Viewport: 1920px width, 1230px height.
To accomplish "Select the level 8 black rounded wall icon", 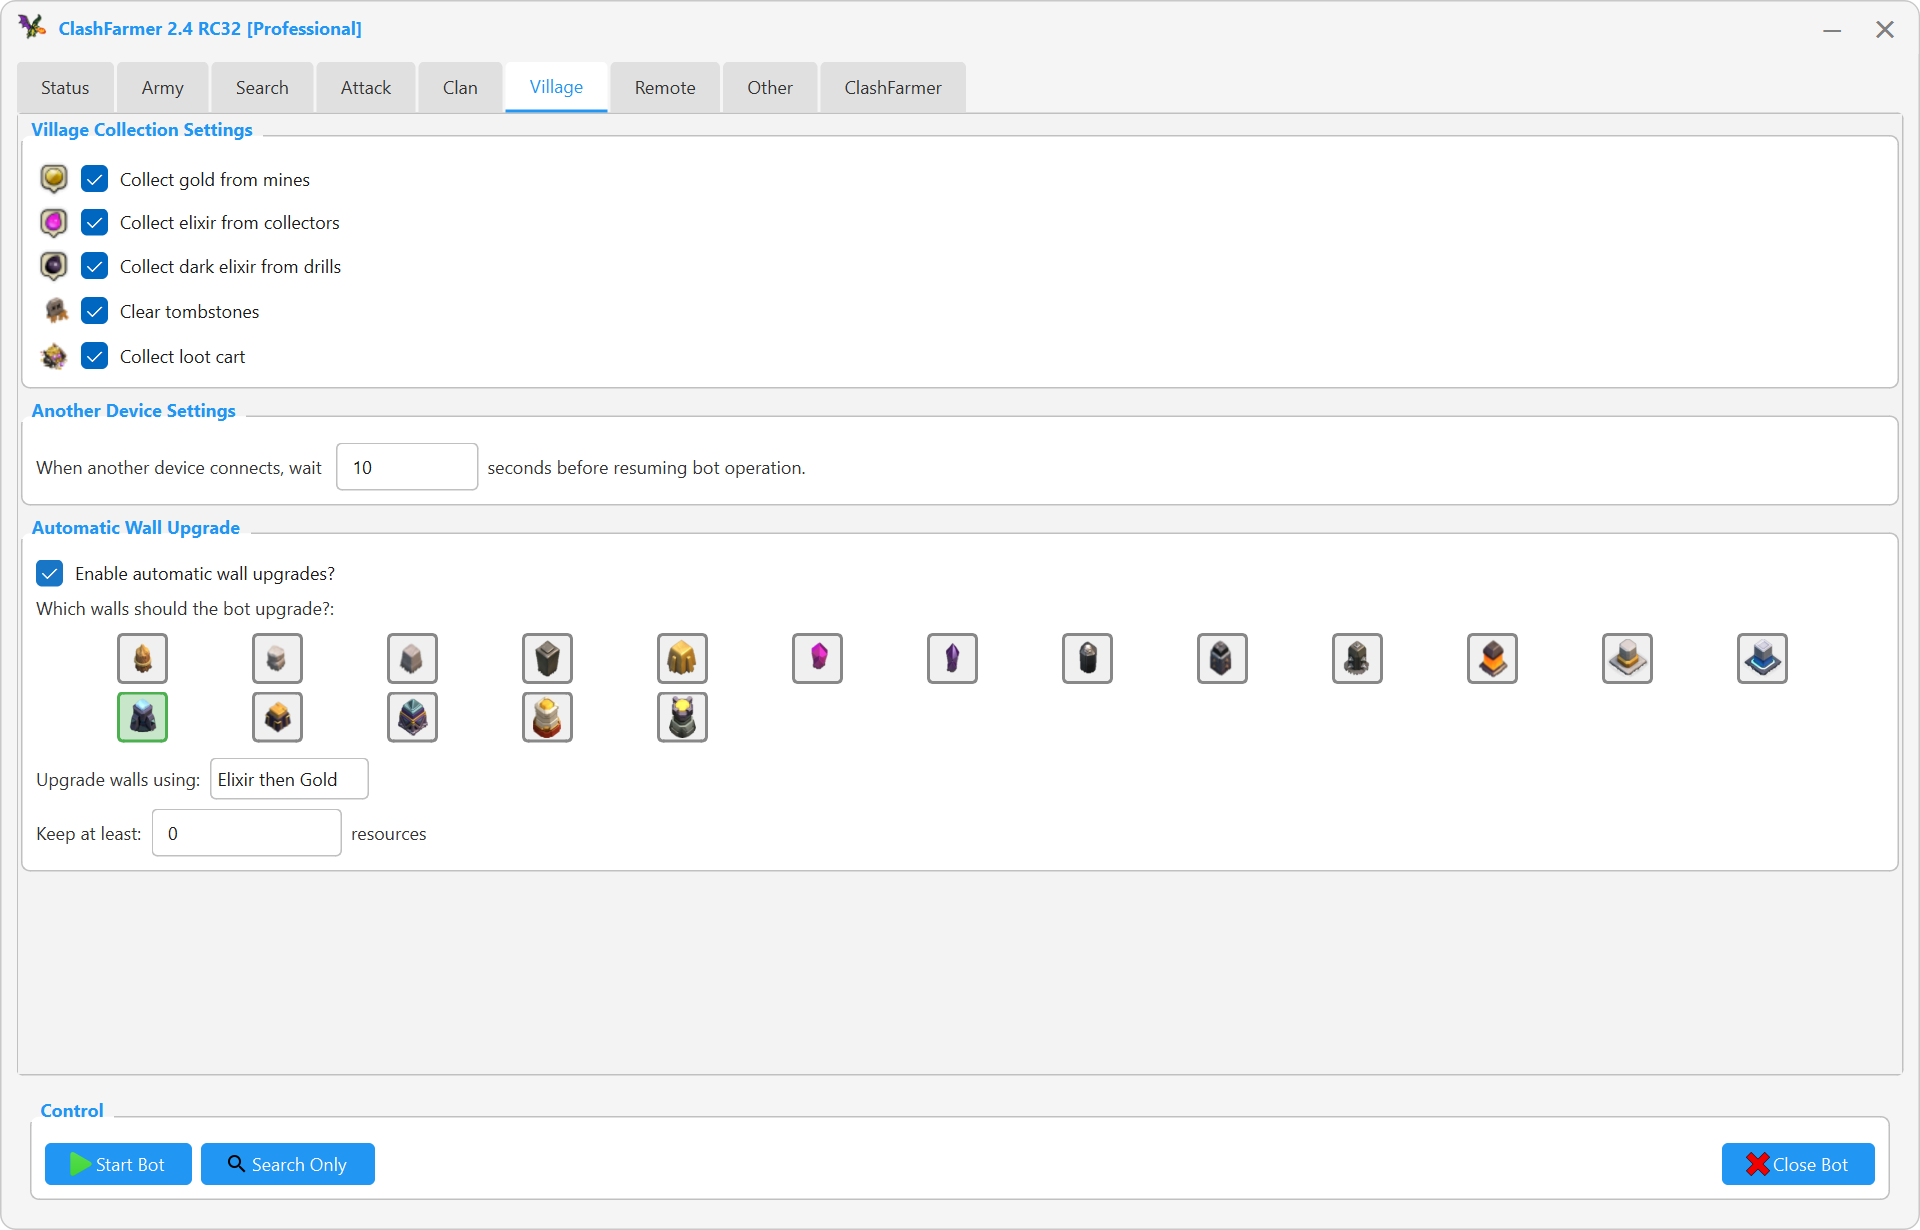I will coord(1087,659).
